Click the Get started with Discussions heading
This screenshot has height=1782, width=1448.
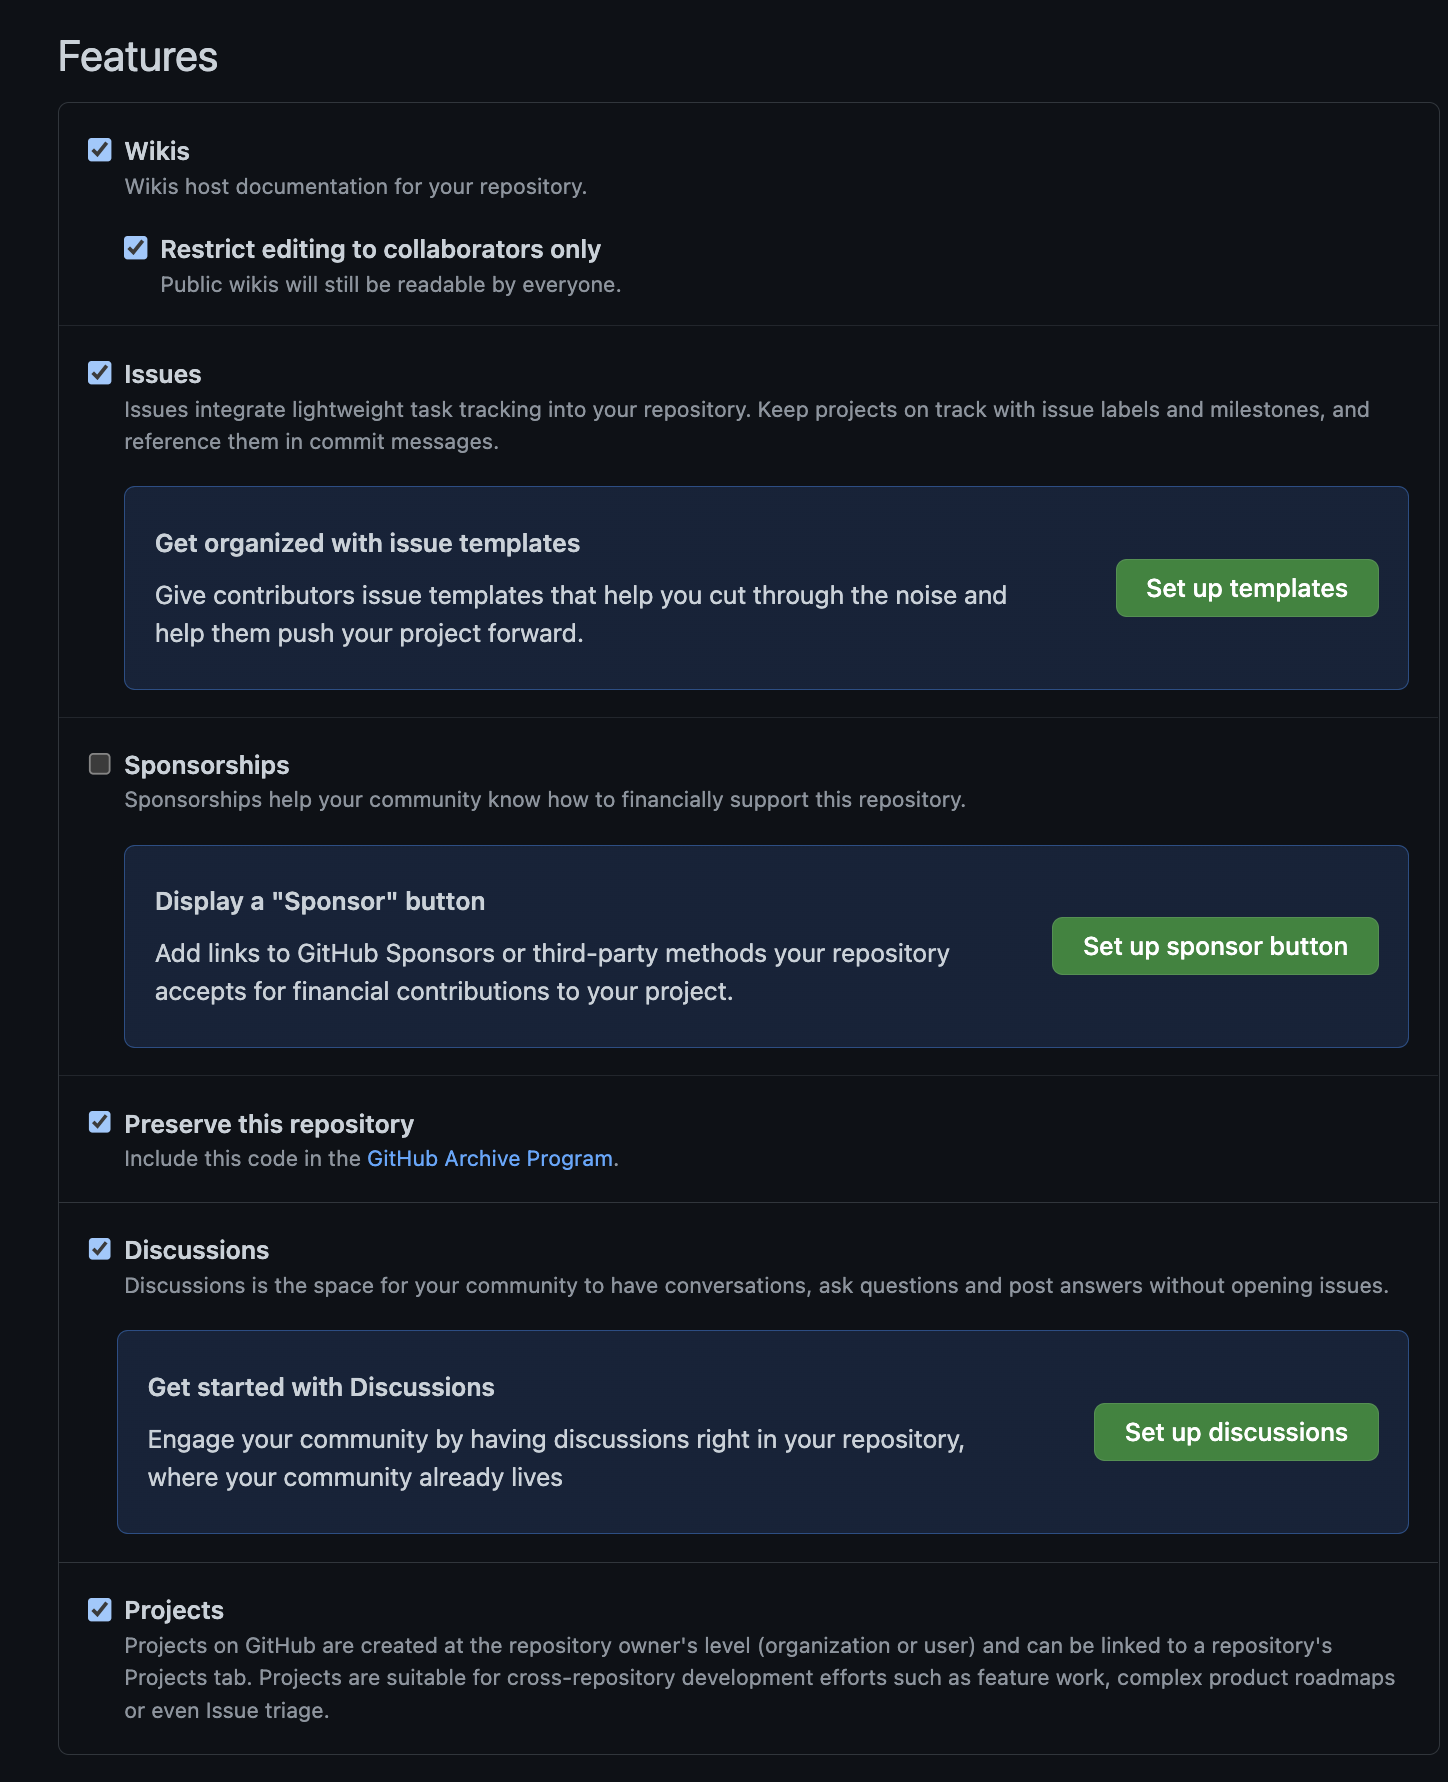[x=321, y=1387]
